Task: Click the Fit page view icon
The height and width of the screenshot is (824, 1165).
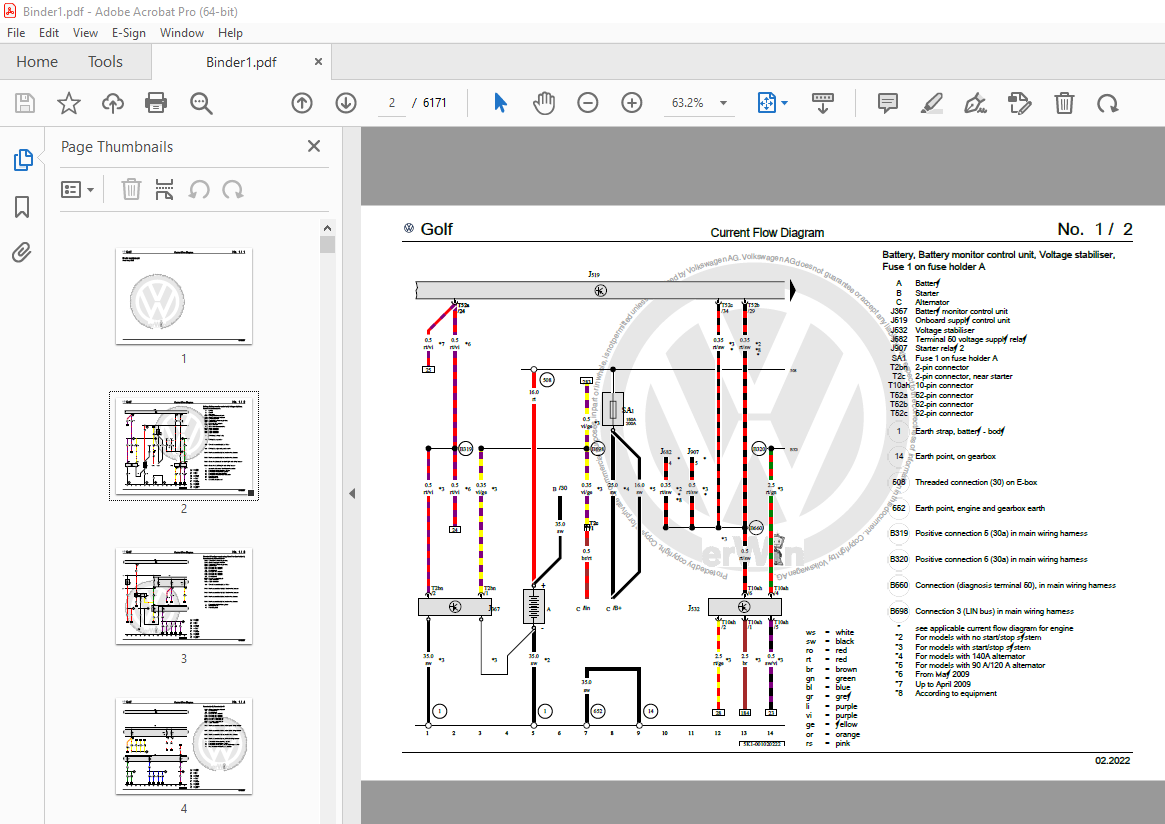Action: pyautogui.click(x=767, y=103)
